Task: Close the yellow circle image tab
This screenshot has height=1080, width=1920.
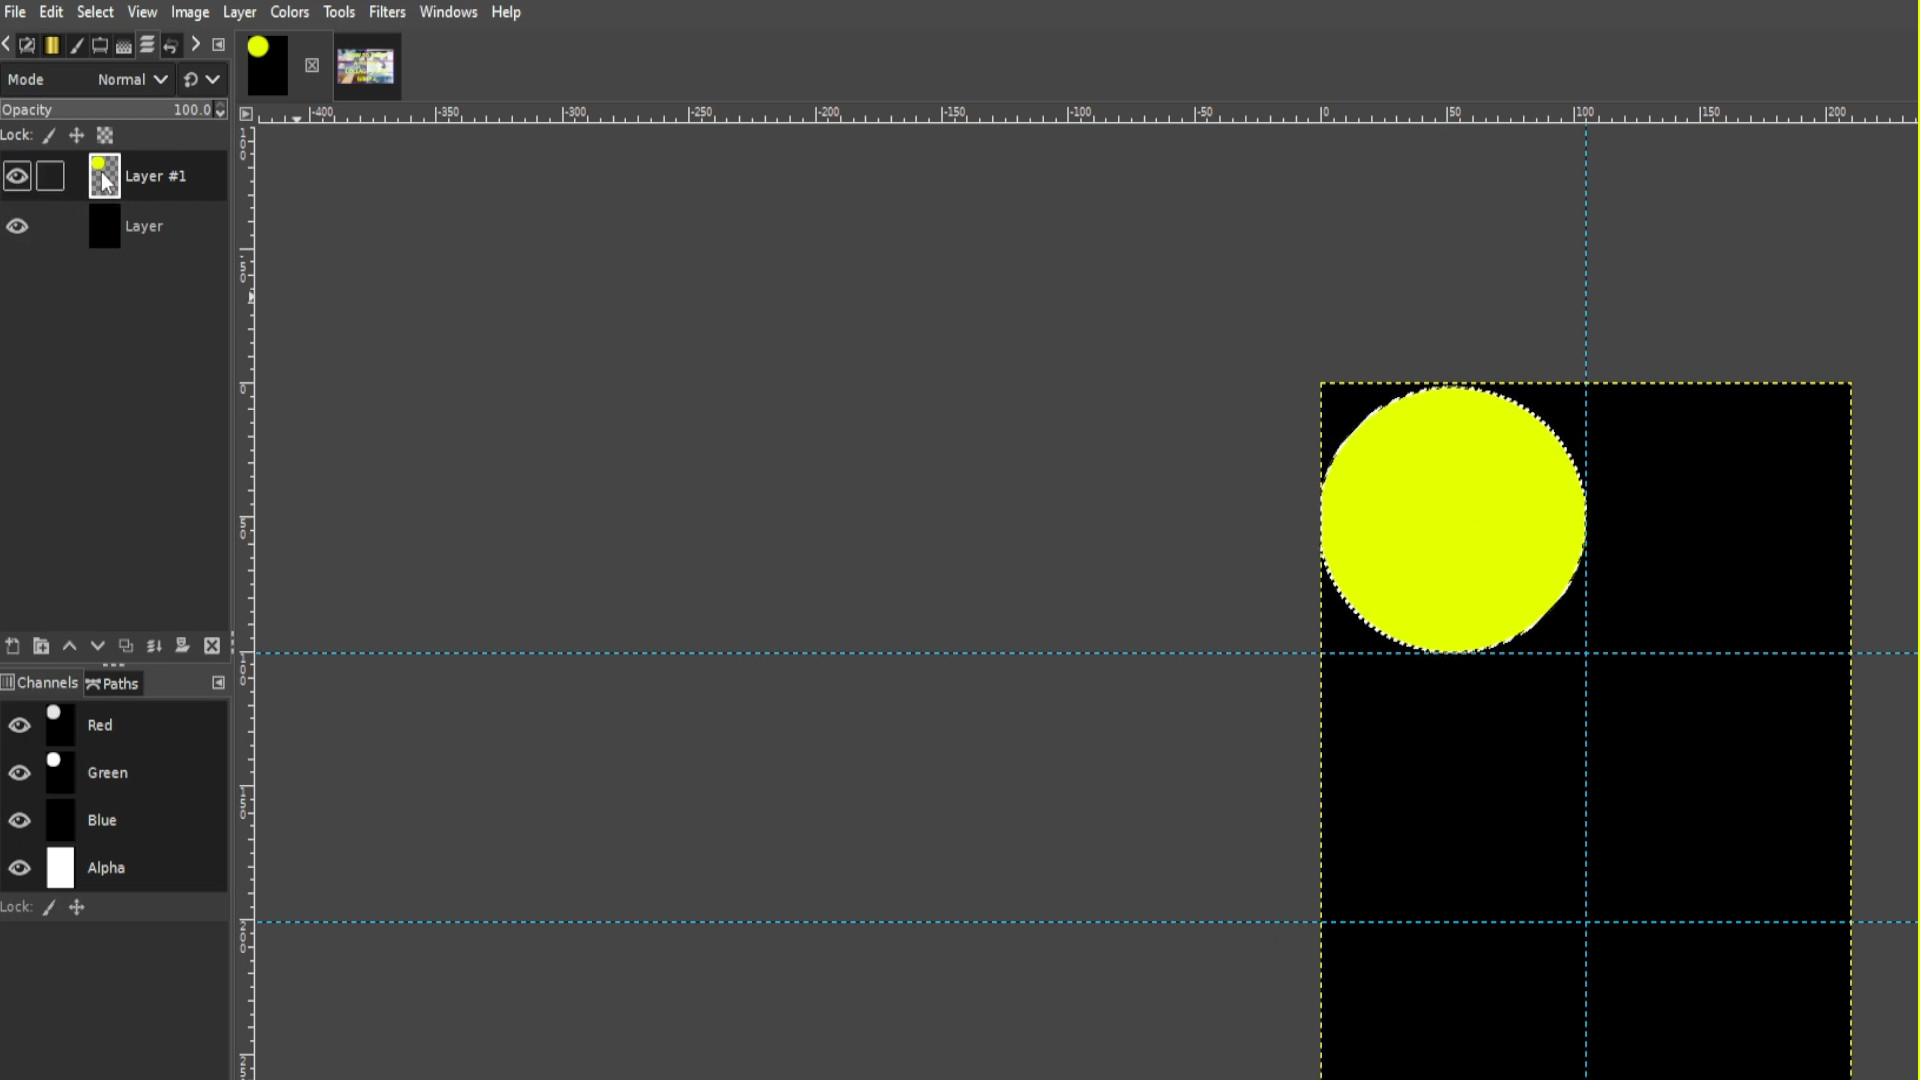Action: click(312, 65)
